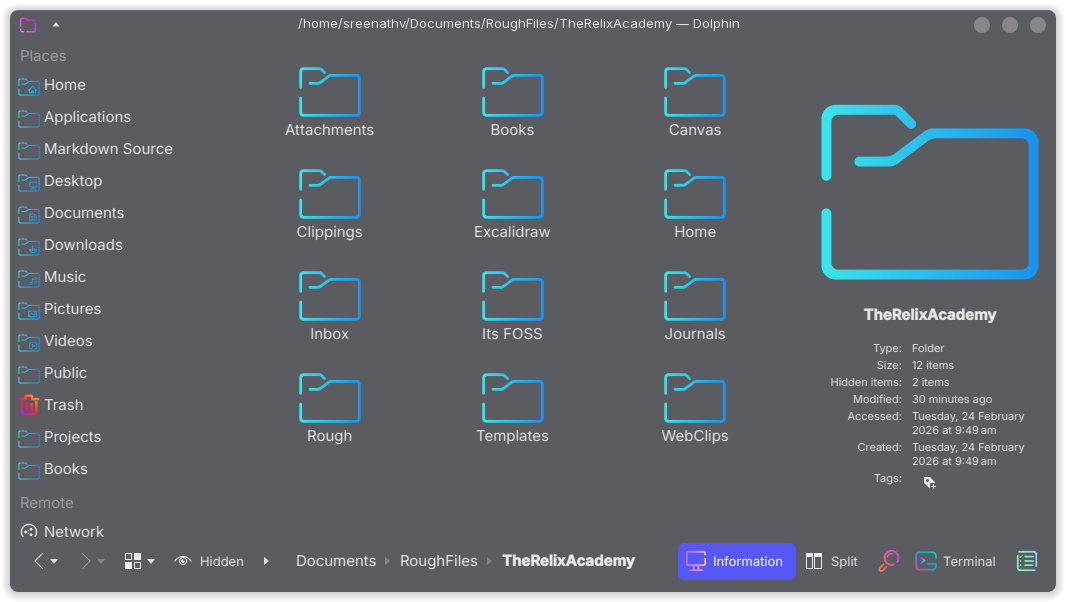Go to Music place

click(x=52, y=277)
